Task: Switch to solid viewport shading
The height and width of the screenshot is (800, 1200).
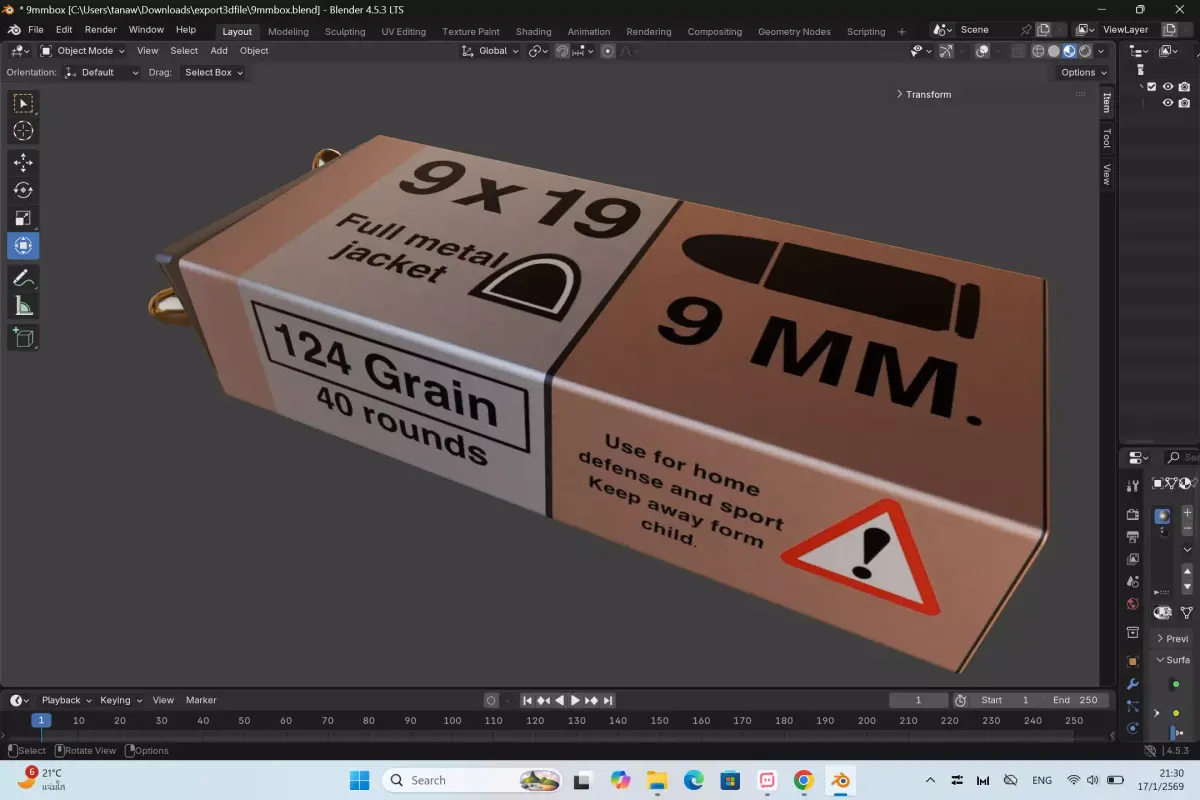Action: coord(1054,51)
